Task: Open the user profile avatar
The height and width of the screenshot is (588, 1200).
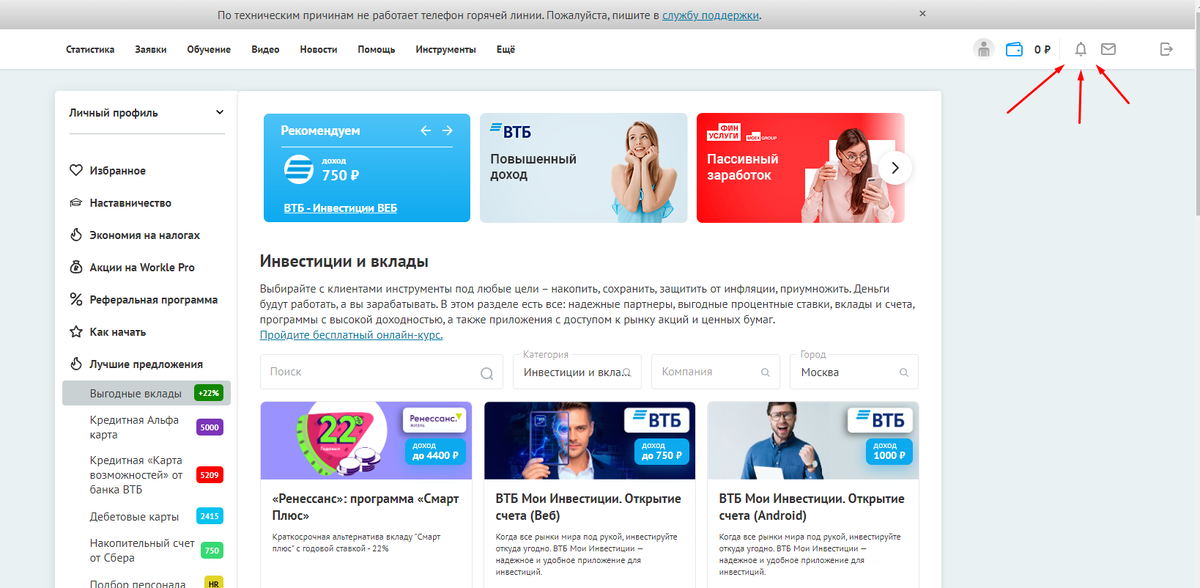Action: (x=984, y=49)
